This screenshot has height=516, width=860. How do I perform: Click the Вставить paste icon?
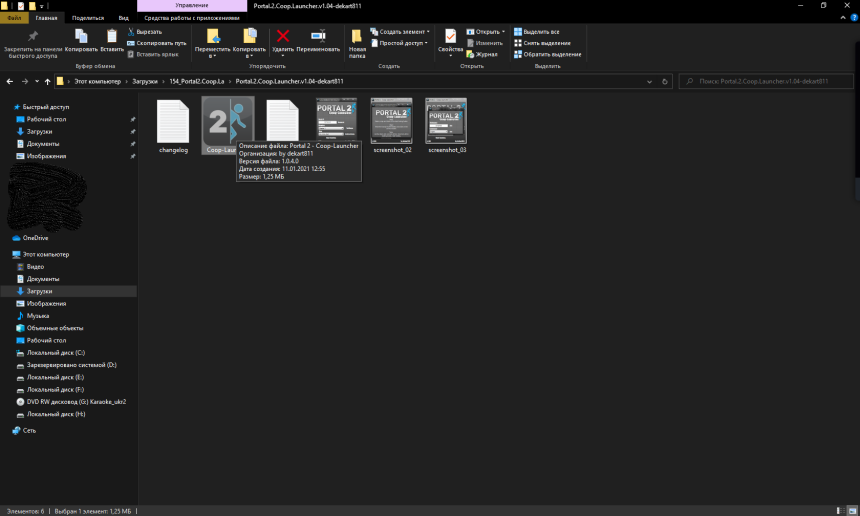pyautogui.click(x=112, y=41)
